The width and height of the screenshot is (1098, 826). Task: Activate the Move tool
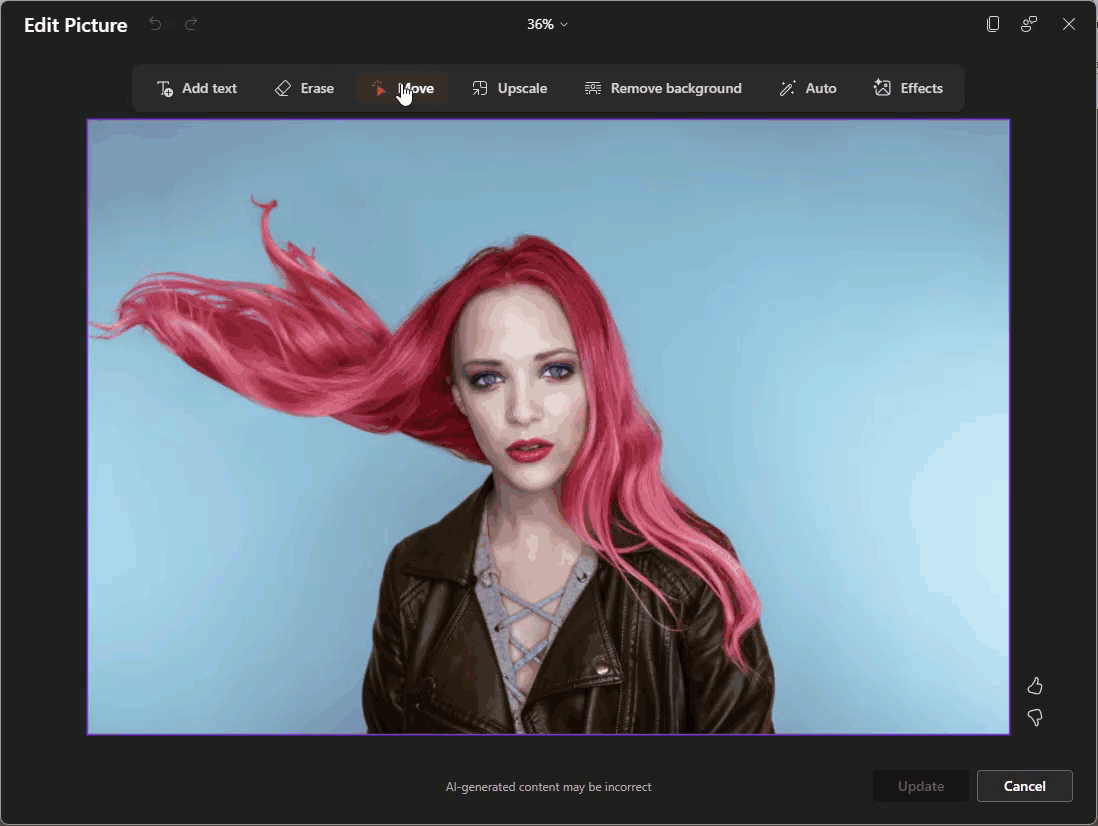[403, 88]
